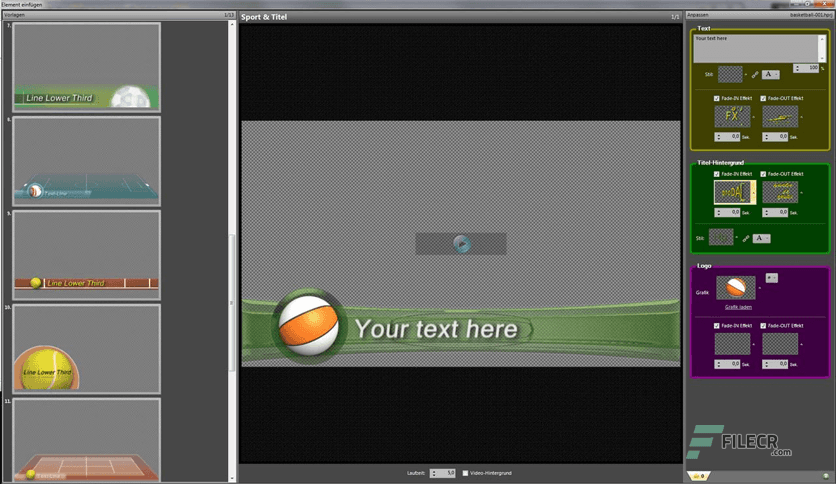Screen dimensions: 836x484
Task: Uncheck Fade-IN Effekt in Logo section
Action: (717, 326)
